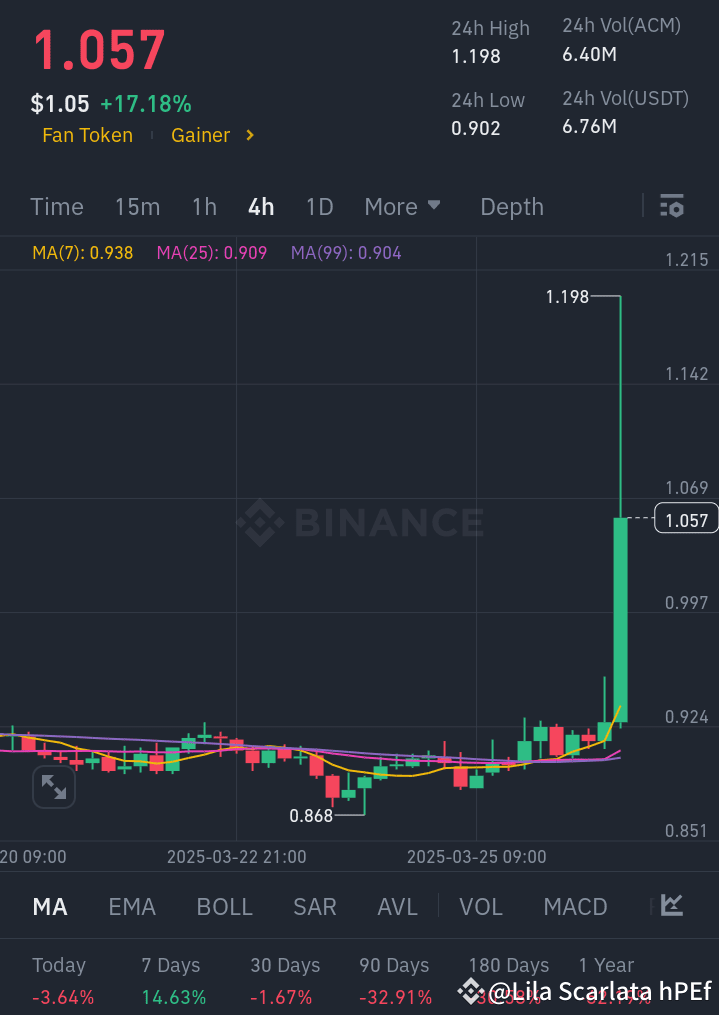The image size is (719, 1015).
Task: Select the 1D timeframe
Action: [319, 207]
